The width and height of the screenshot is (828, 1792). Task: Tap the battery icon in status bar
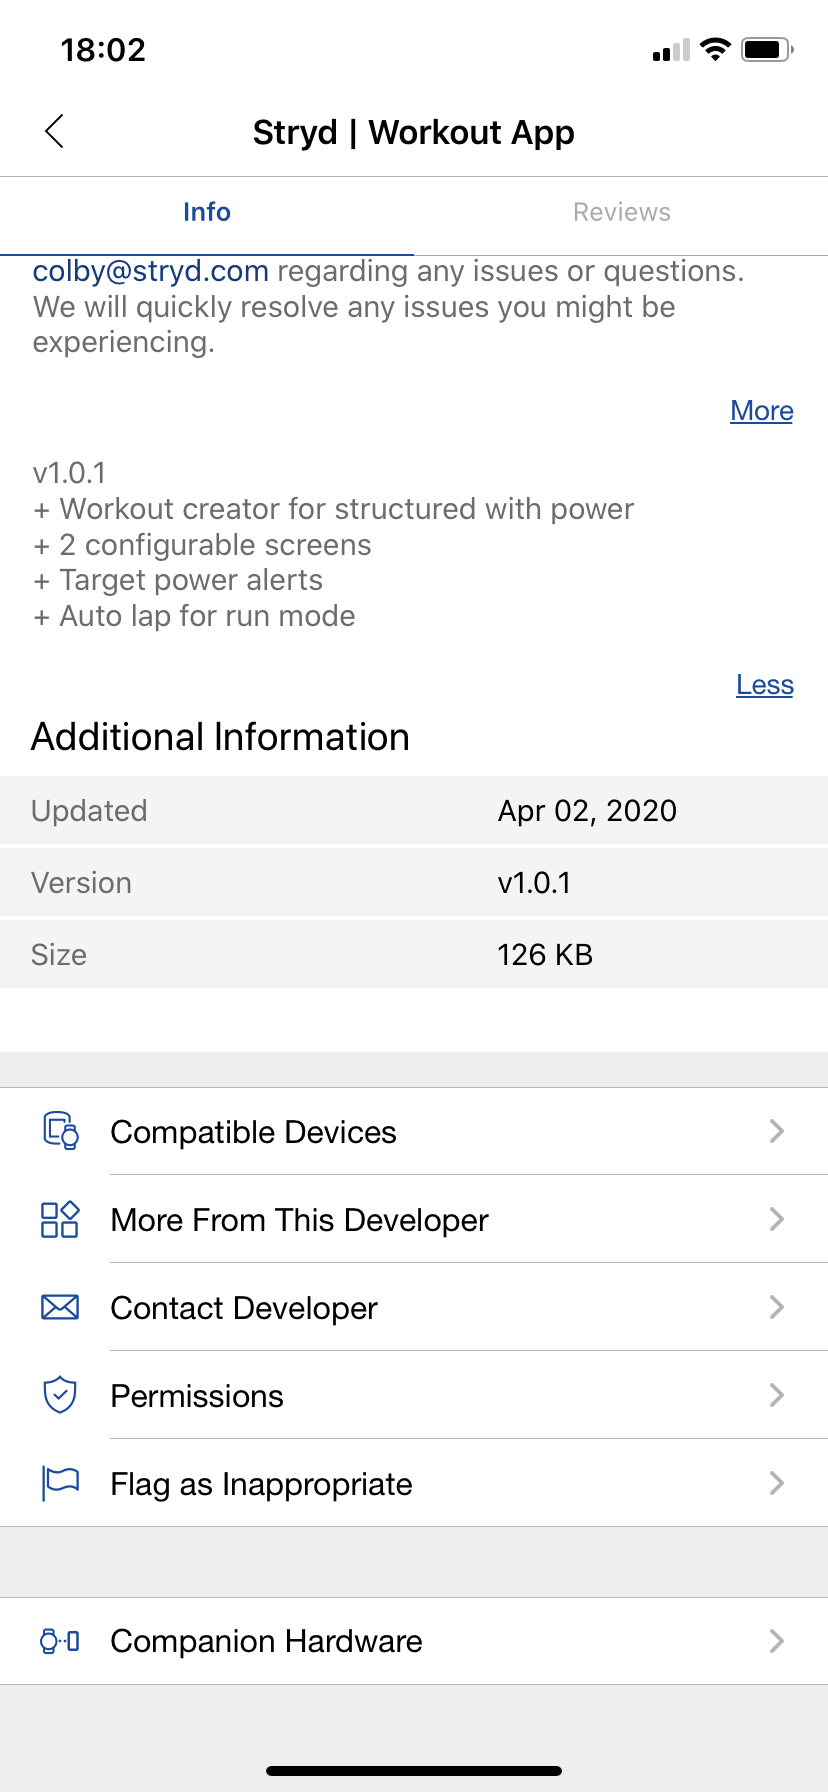coord(767,49)
